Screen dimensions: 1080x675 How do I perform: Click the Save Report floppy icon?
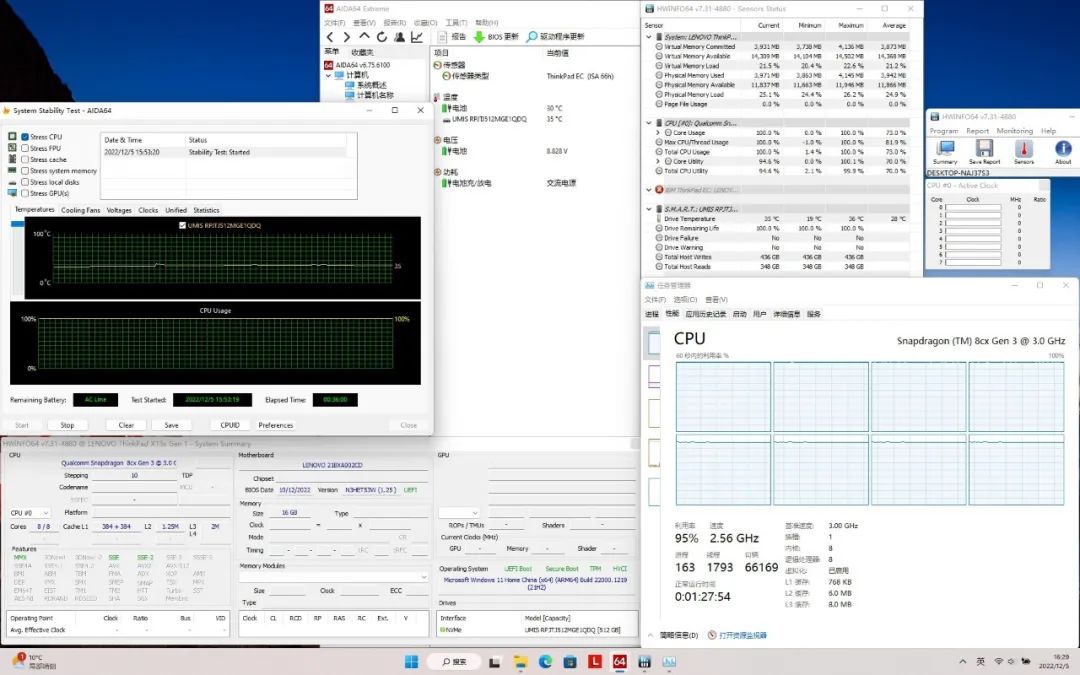click(x=984, y=149)
